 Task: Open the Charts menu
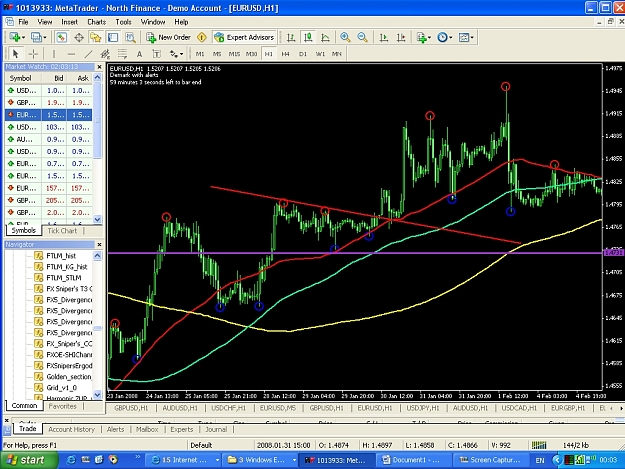96,22
